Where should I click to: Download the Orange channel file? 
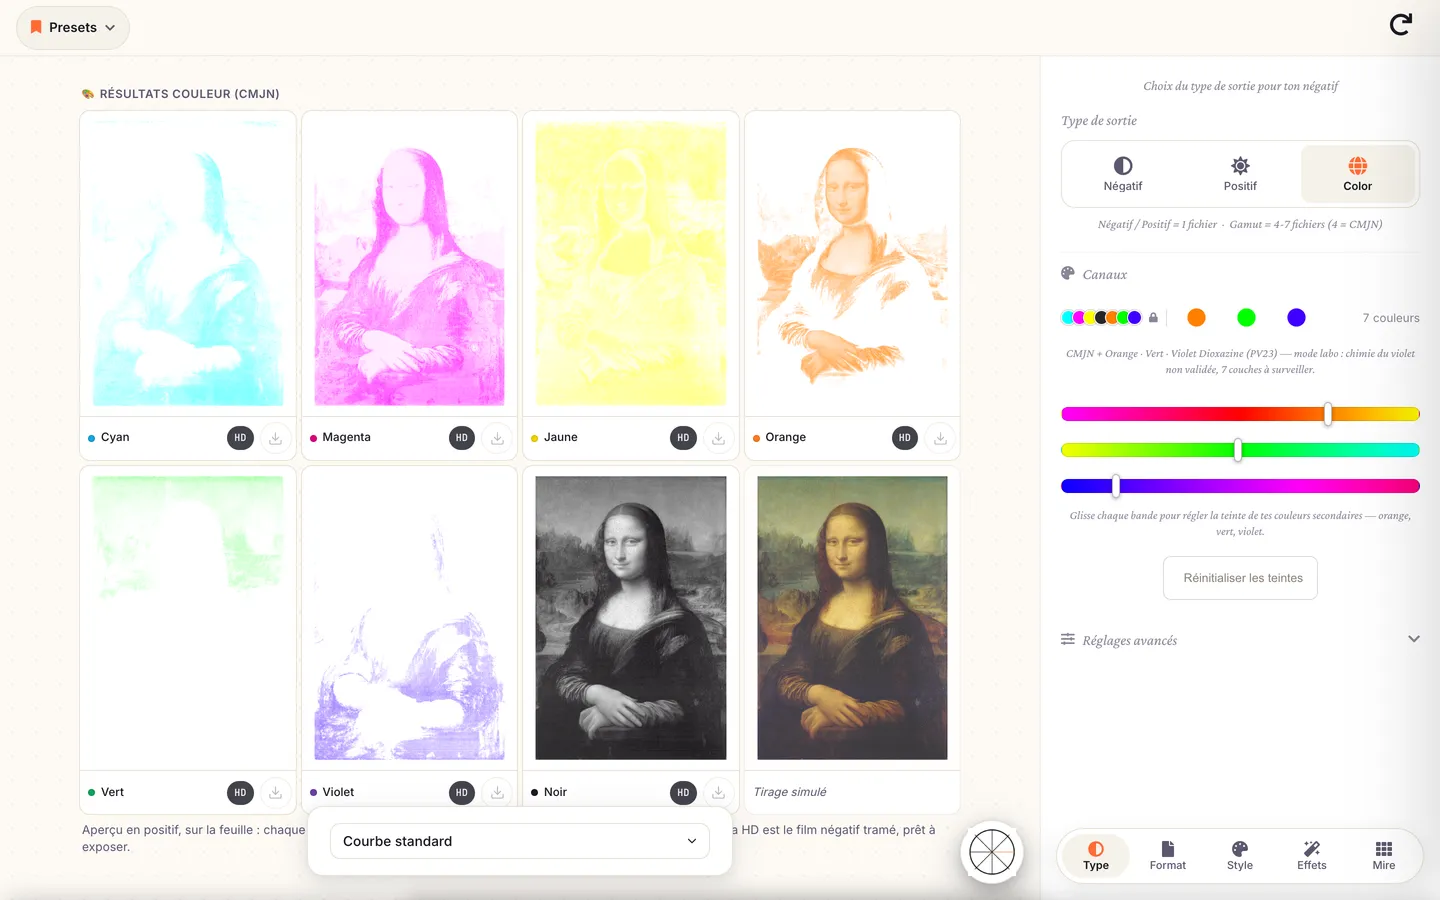point(940,438)
